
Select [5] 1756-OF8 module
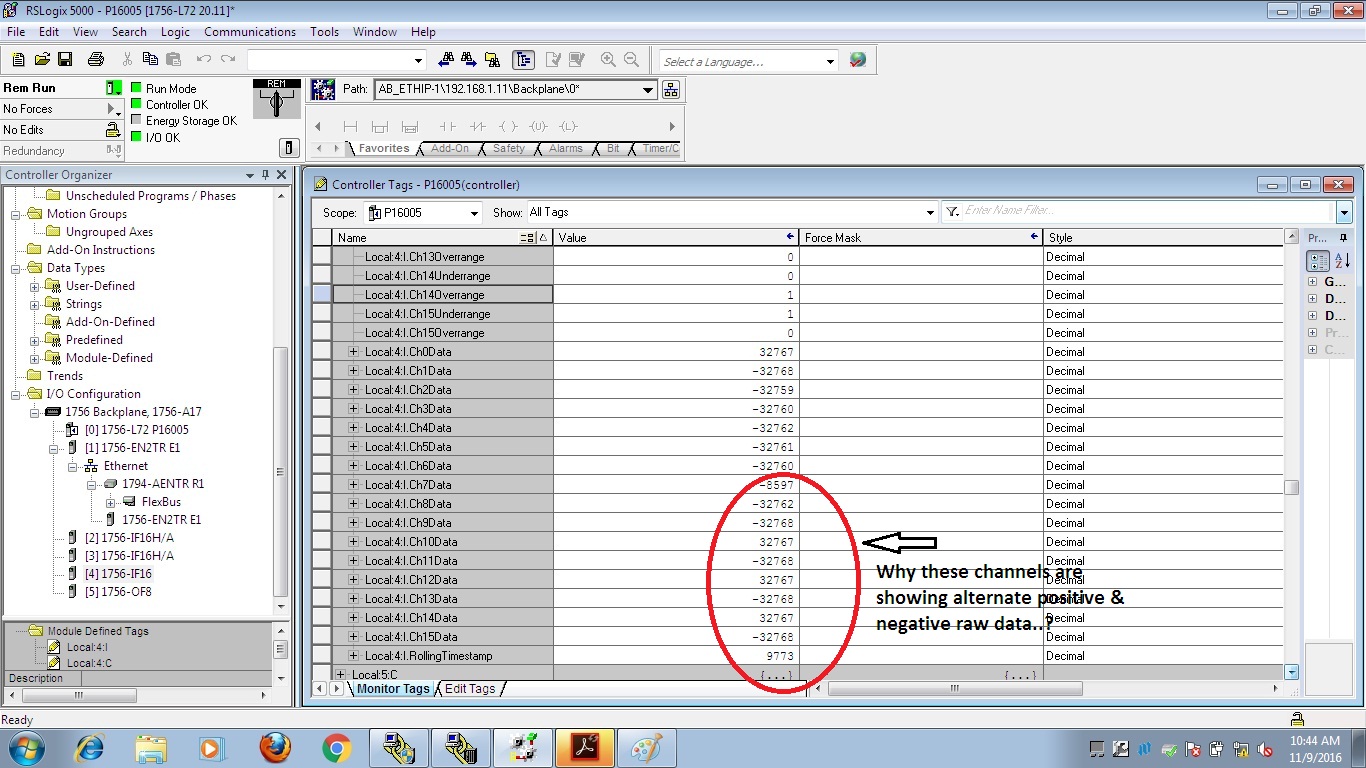118,592
